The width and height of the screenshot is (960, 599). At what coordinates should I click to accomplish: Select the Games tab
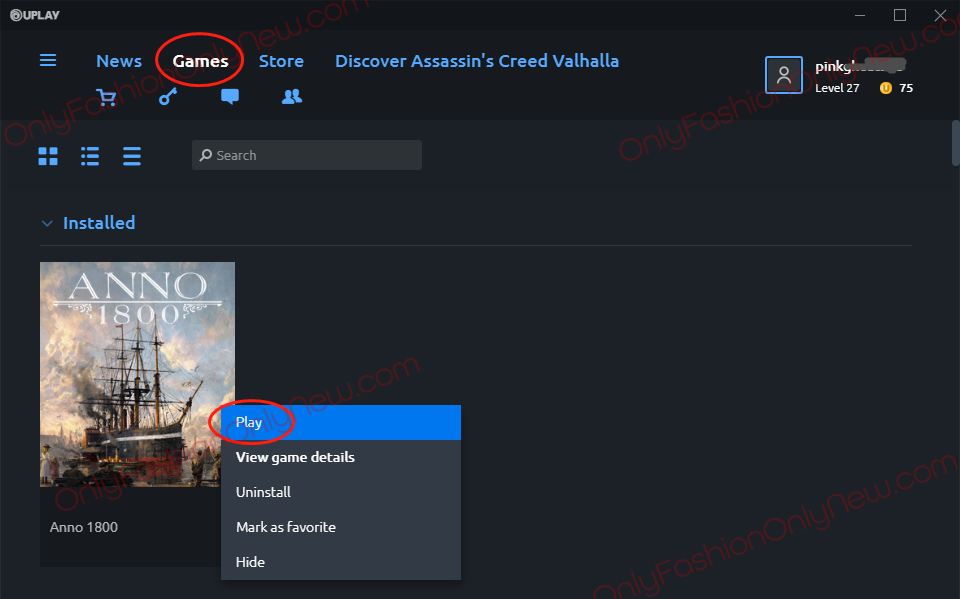[x=200, y=61]
